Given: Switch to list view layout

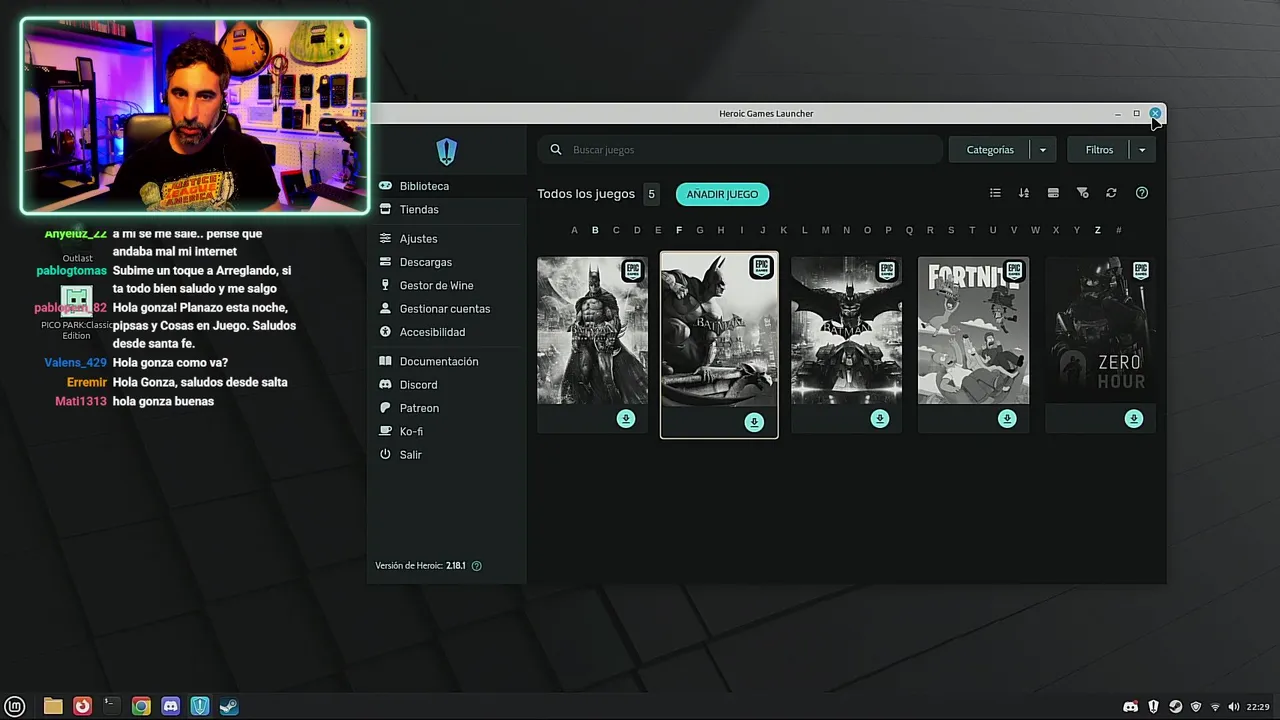Looking at the screenshot, I should click(x=995, y=193).
